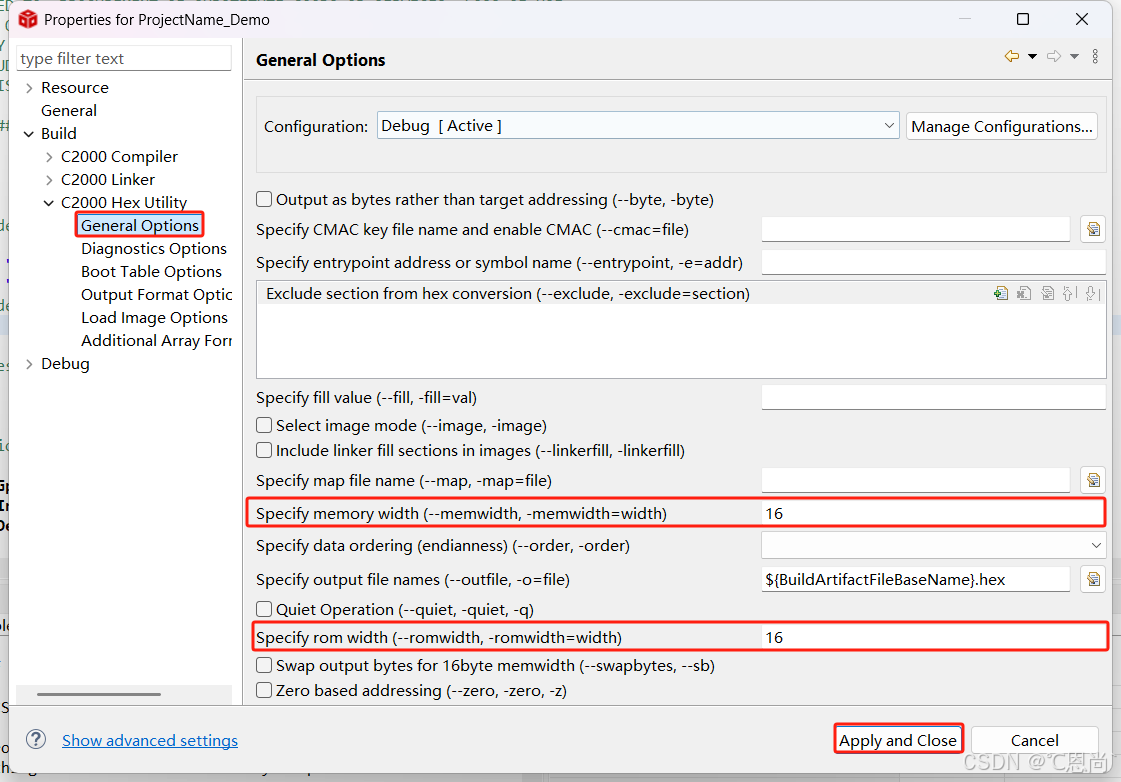Click Apply and Close button
The height and width of the screenshot is (782, 1121).
pyautogui.click(x=898, y=740)
